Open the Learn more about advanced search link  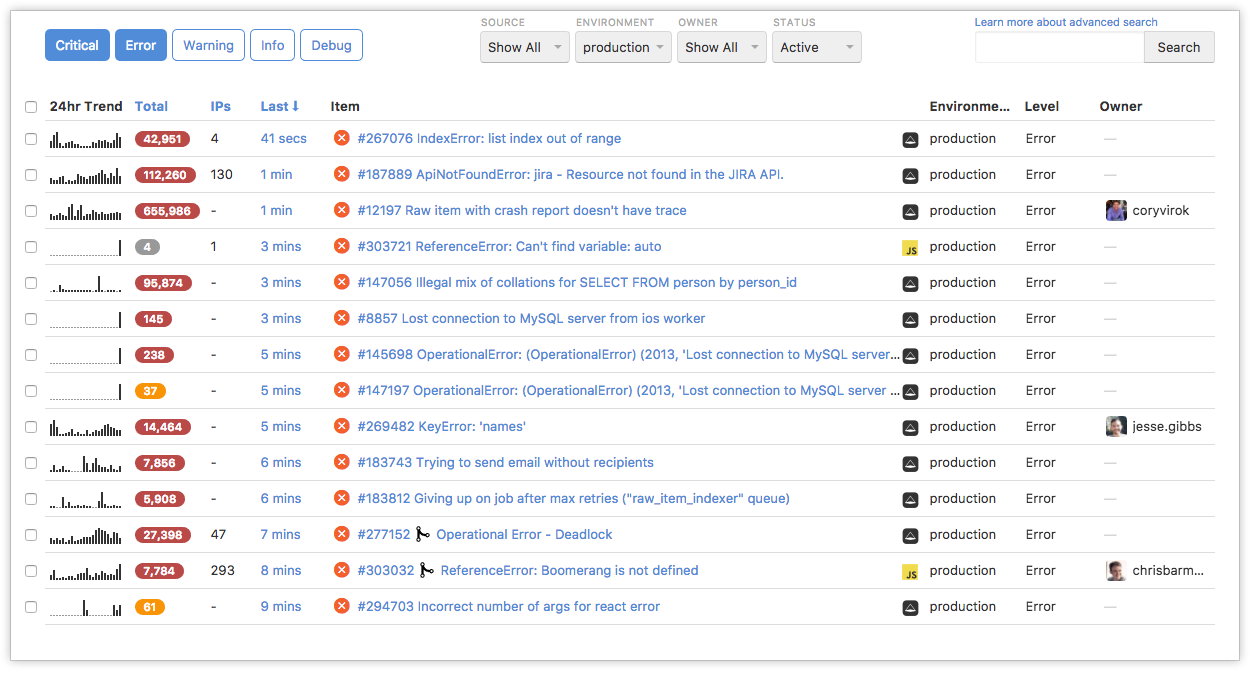click(1066, 22)
